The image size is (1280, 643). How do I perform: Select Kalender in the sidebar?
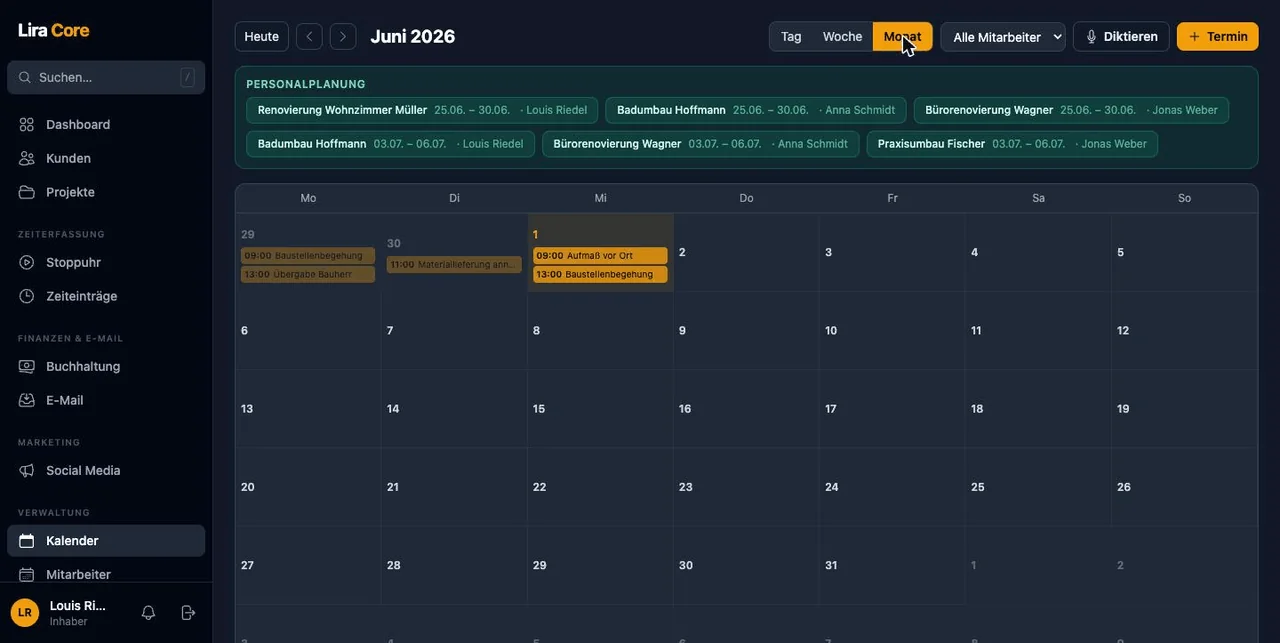(106, 541)
